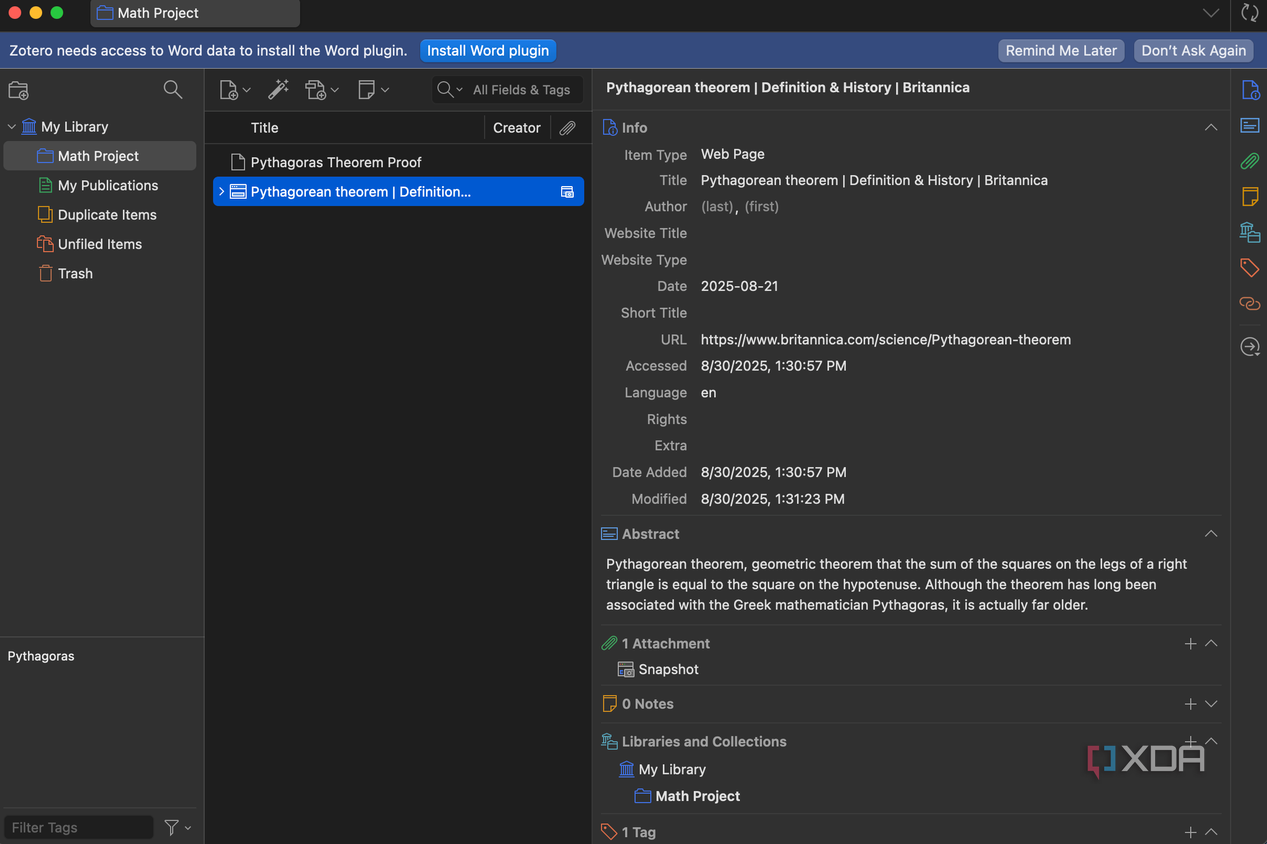1267x844 pixels.
Task: Open the New Item menu
Action: coord(234,90)
